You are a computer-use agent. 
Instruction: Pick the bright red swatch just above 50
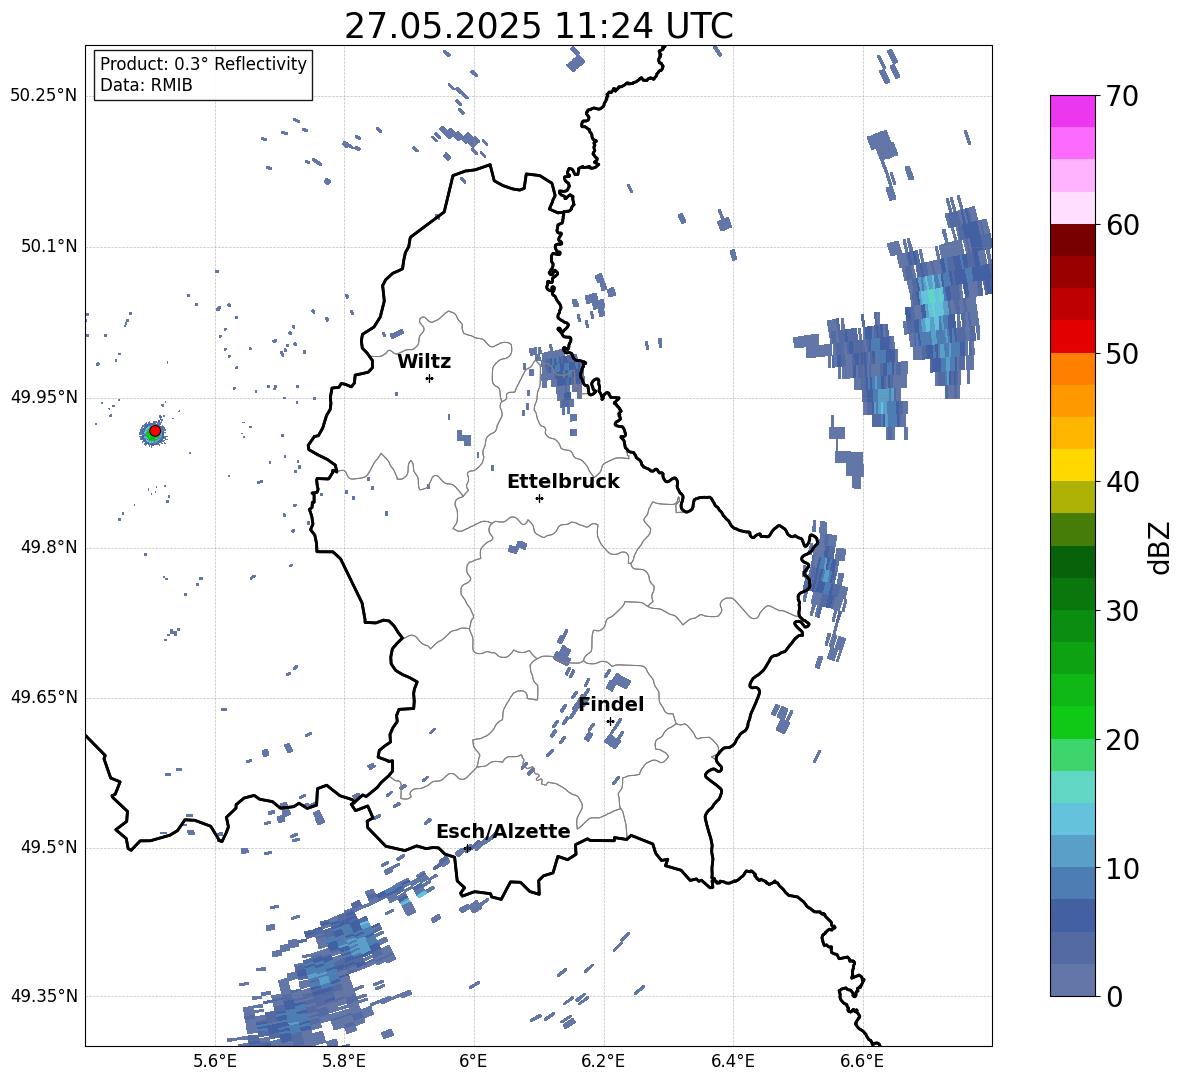point(1072,337)
